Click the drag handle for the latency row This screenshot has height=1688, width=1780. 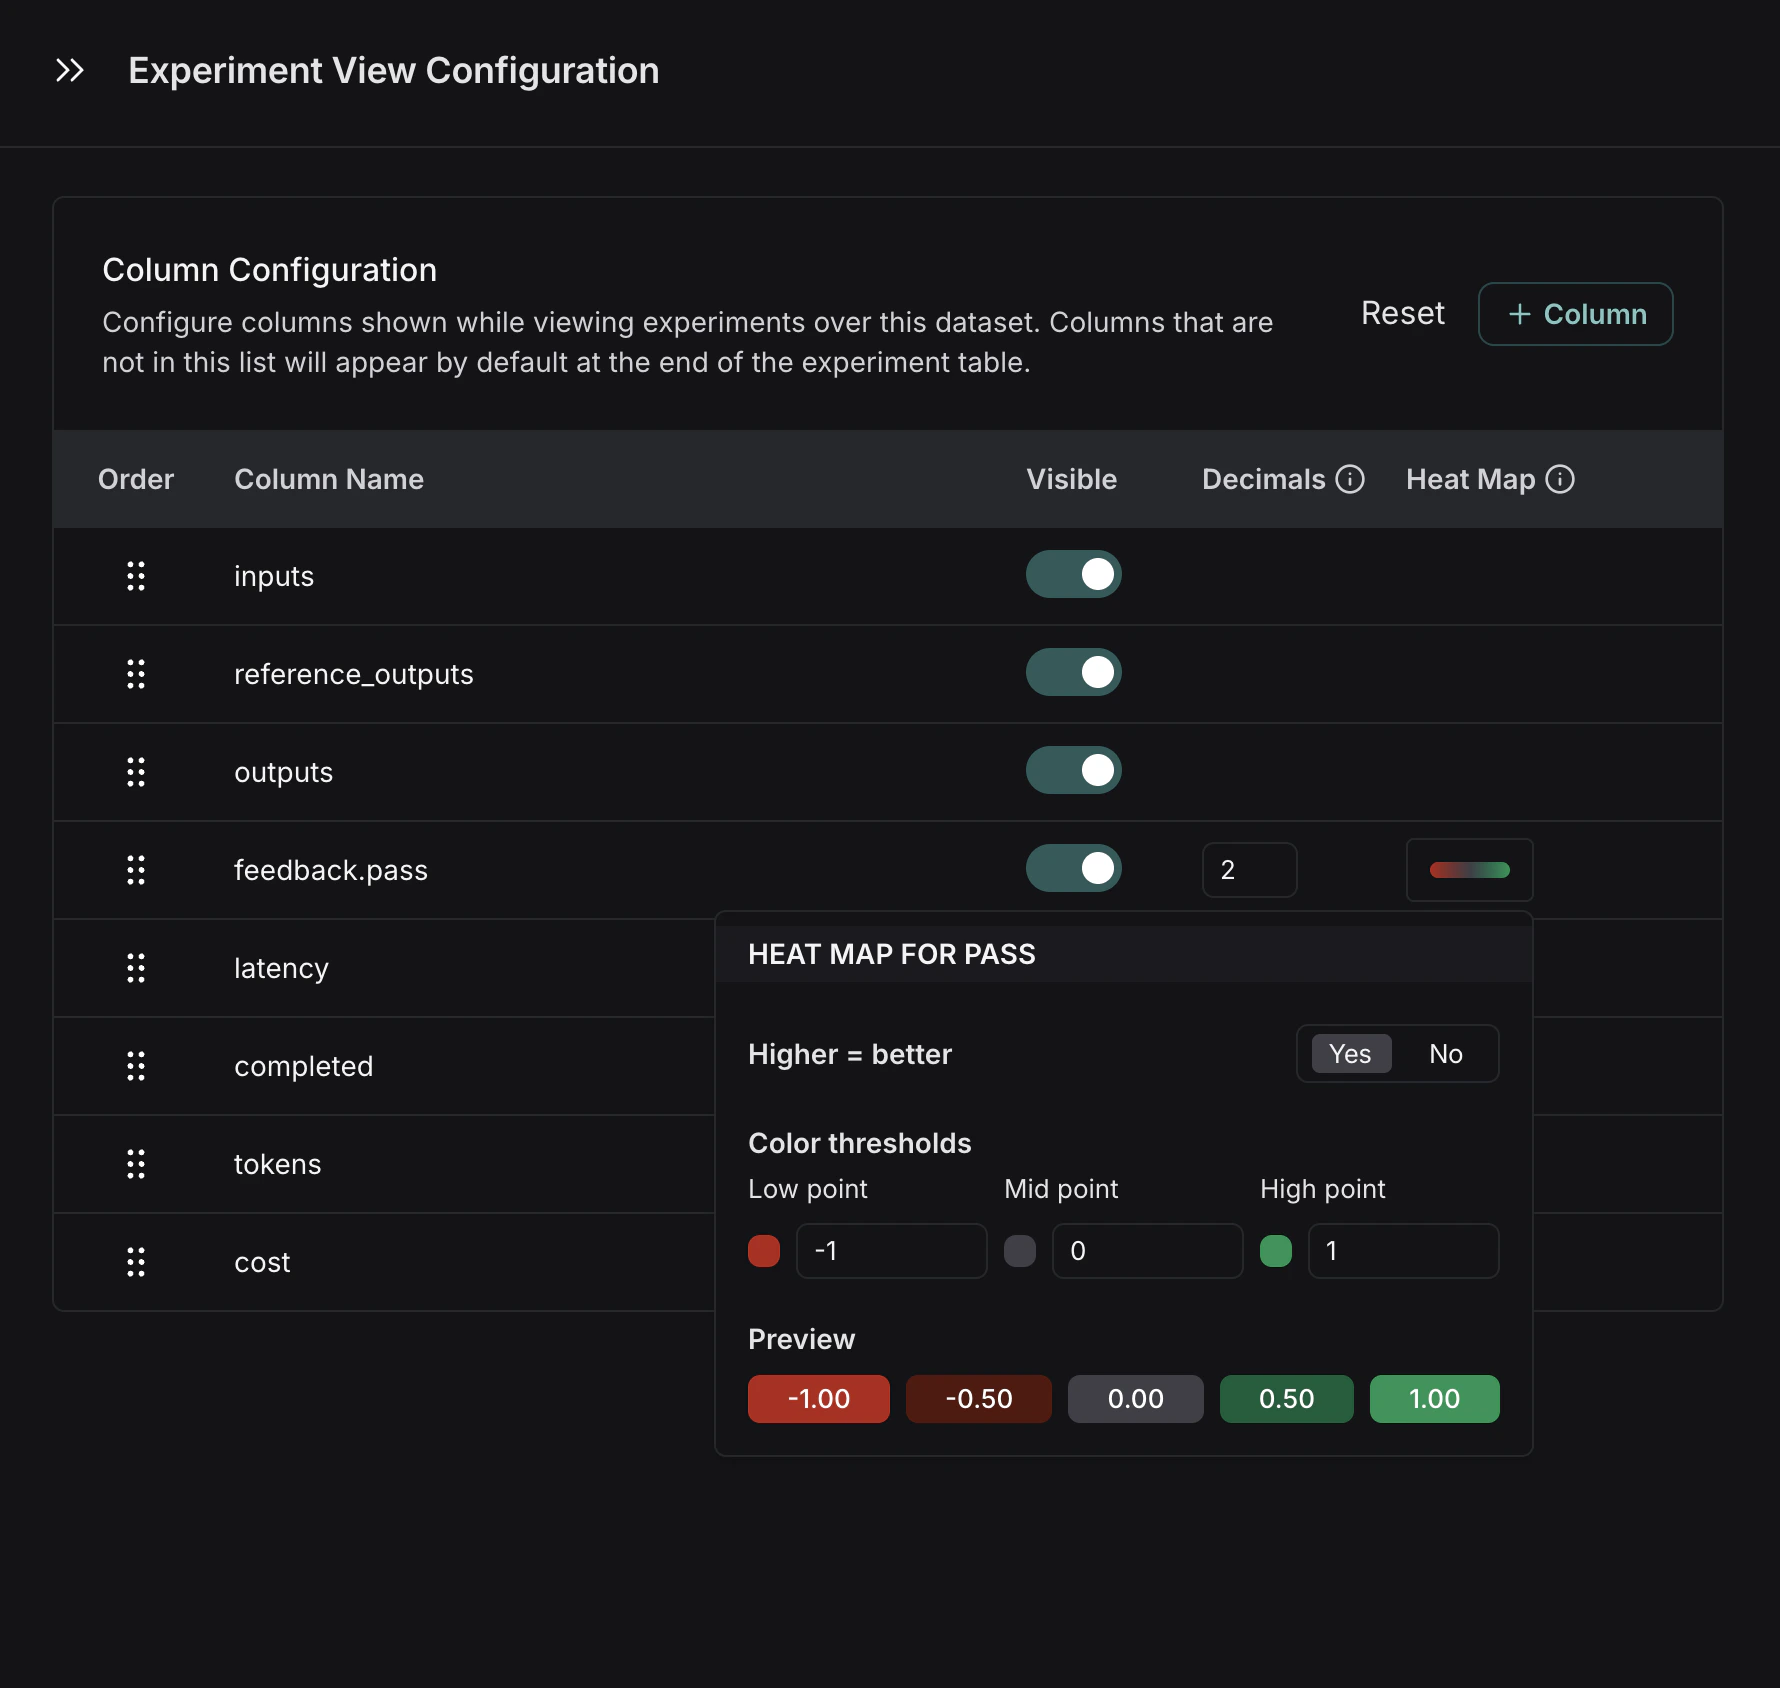[x=137, y=967]
